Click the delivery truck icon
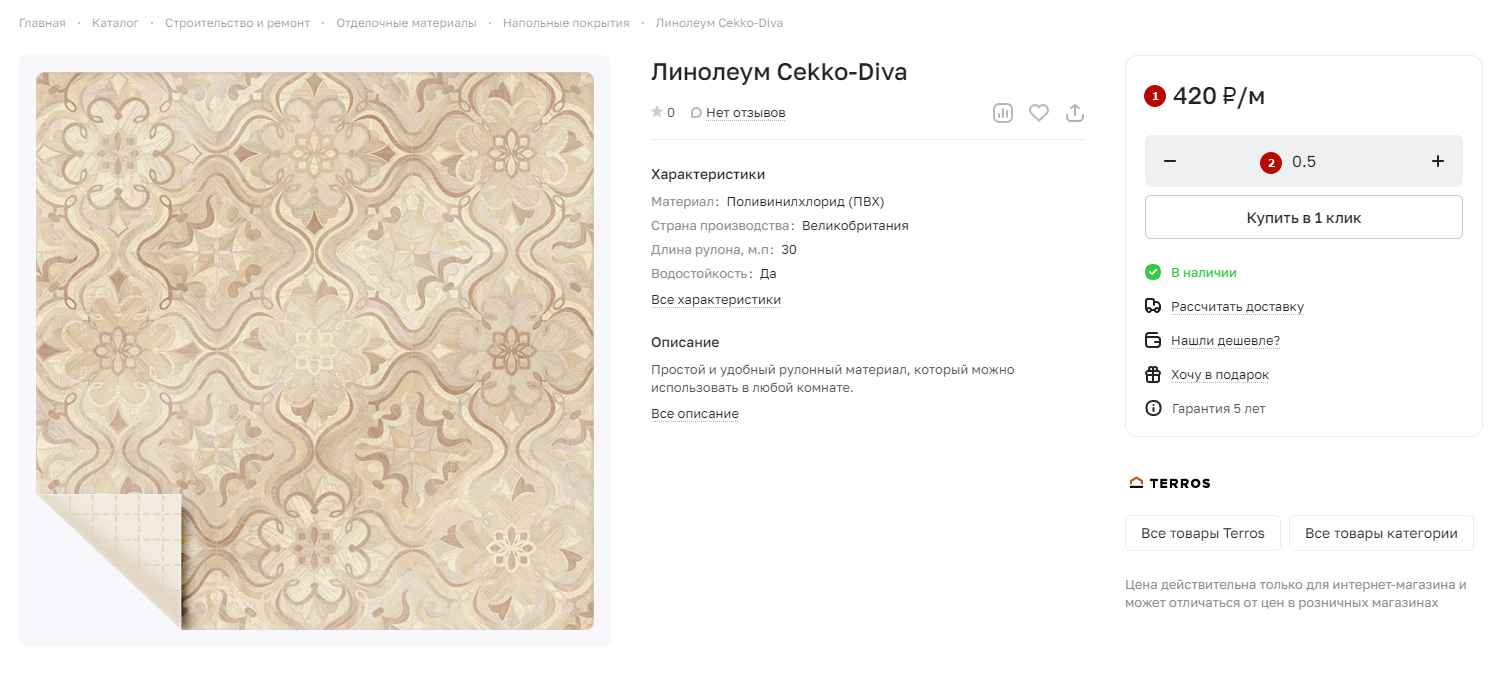Viewport: 1499px width, 676px height. tap(1153, 306)
